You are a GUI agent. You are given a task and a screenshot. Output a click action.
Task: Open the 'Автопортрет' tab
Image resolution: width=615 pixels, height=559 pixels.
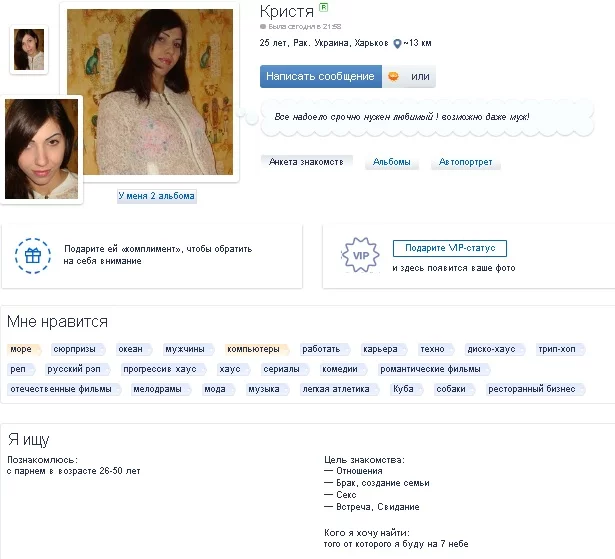[x=466, y=162]
